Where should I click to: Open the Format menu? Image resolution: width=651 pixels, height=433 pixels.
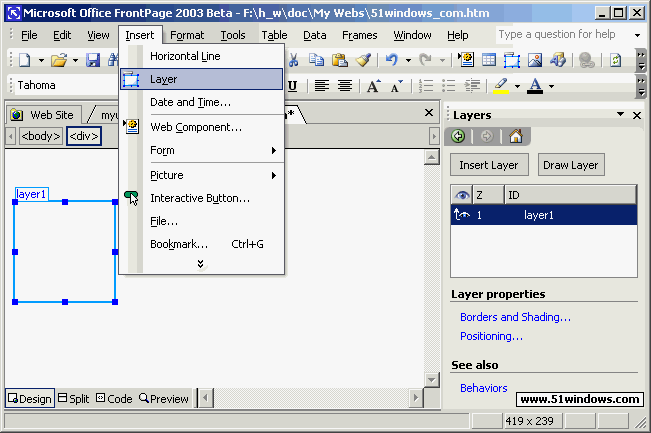187,35
